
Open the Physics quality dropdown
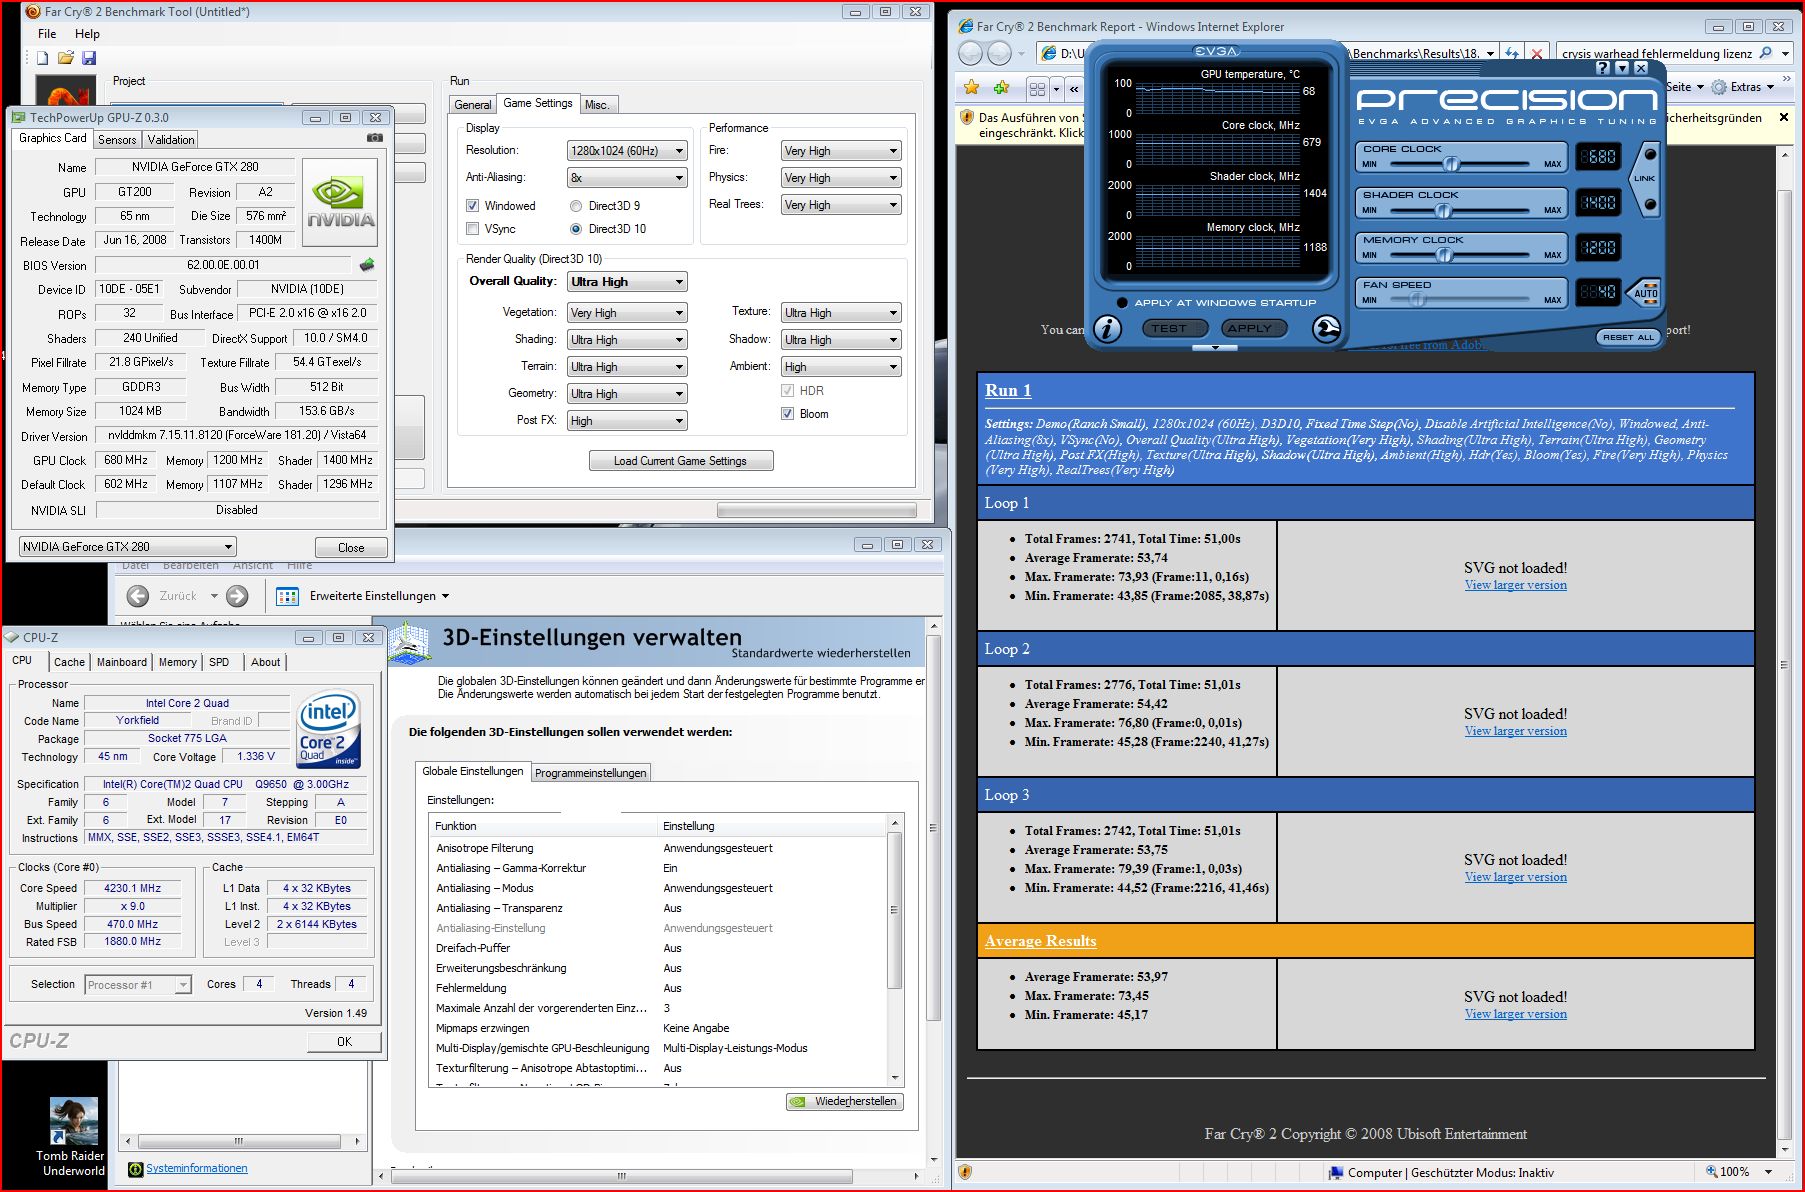click(x=841, y=178)
